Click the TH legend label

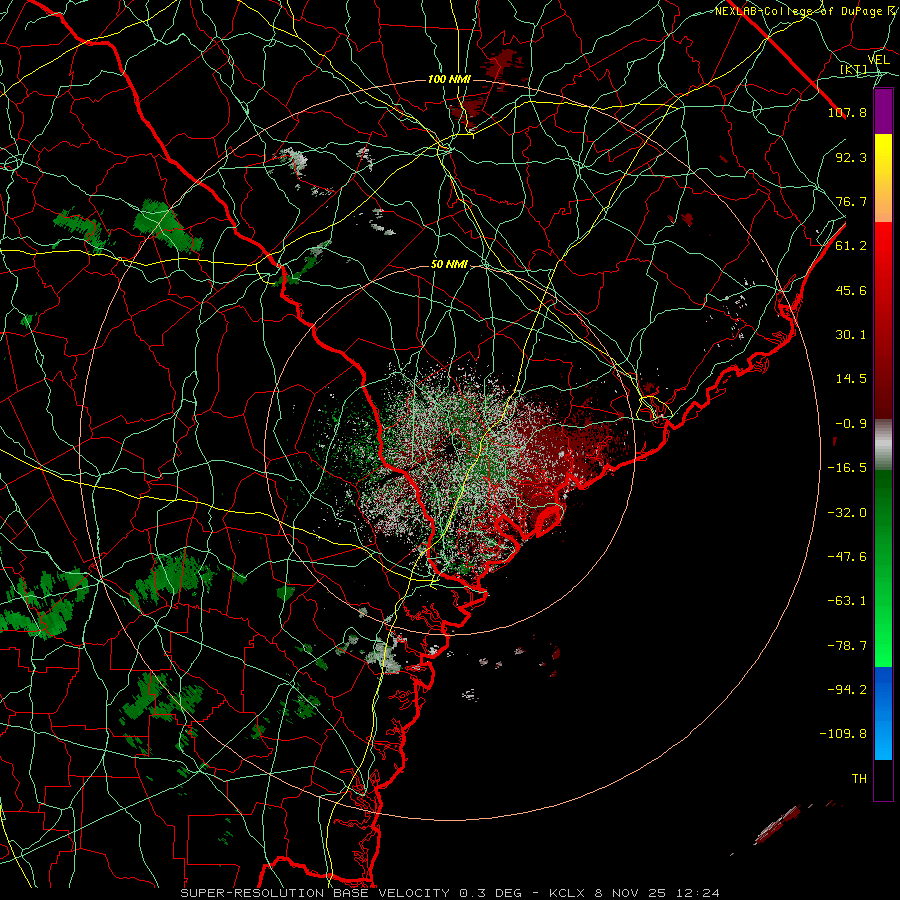(859, 779)
